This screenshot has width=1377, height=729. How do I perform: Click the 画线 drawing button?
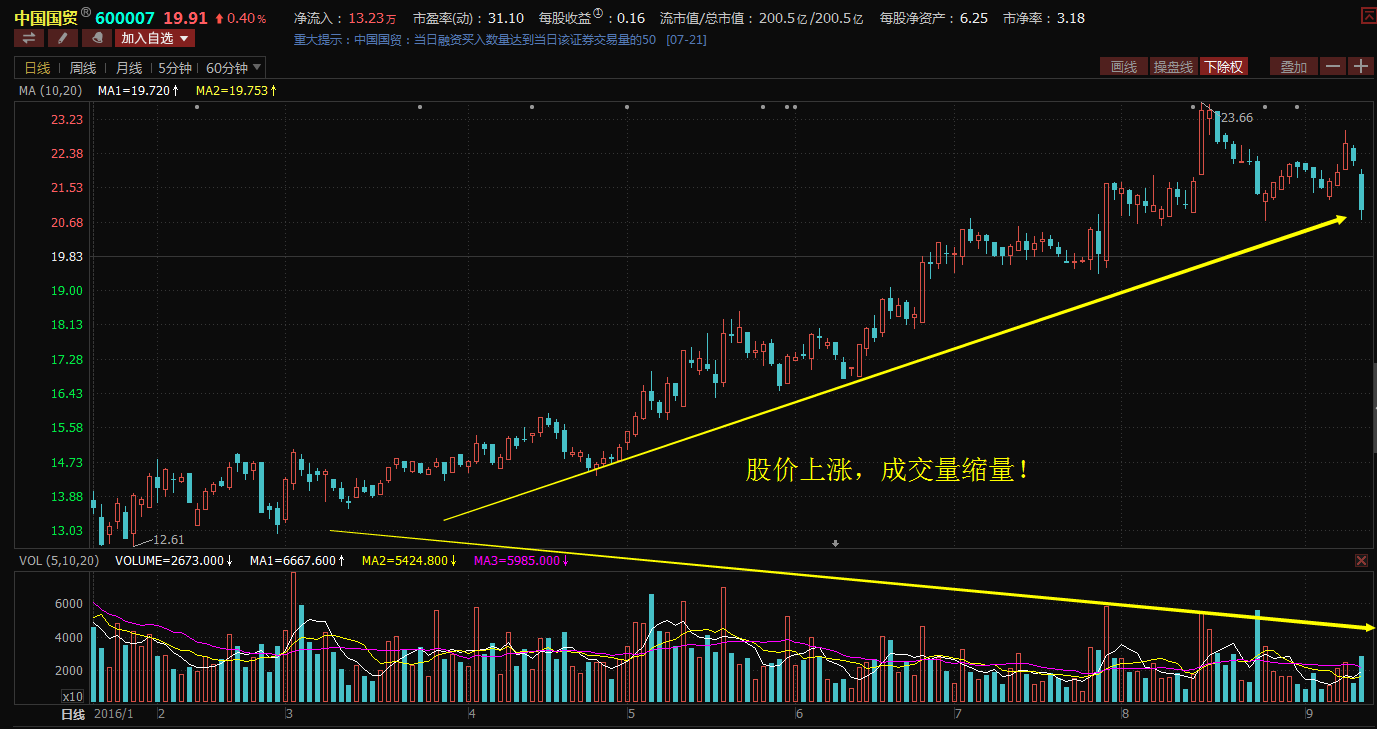pos(1124,67)
